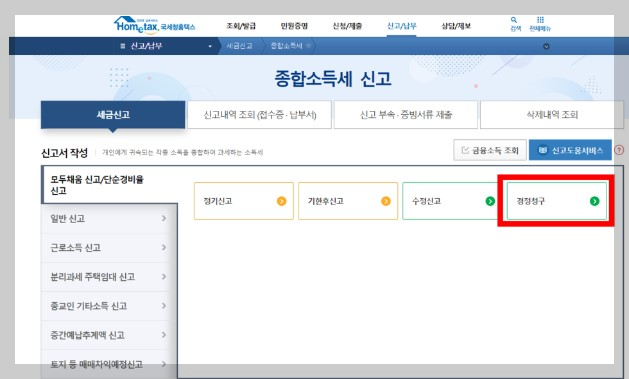Switch to 신고 부속·증빙서류 제출 tab
Image resolution: width=629 pixels, height=379 pixels.
click(x=406, y=115)
